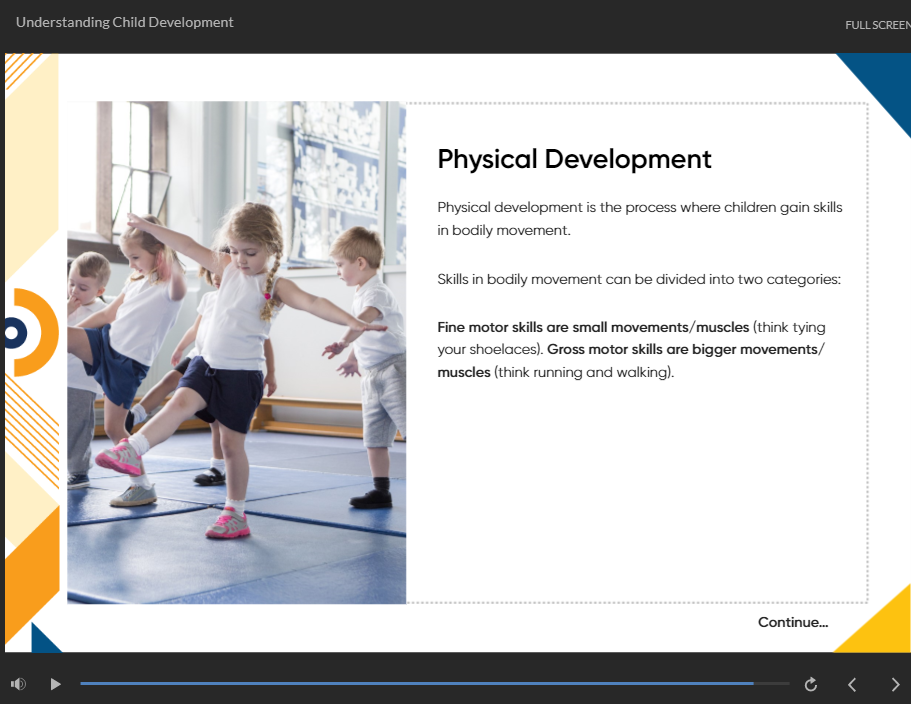Jump to the unfilled gray end of the seekbar
Viewport: 911px width, 704px height.
[772, 684]
